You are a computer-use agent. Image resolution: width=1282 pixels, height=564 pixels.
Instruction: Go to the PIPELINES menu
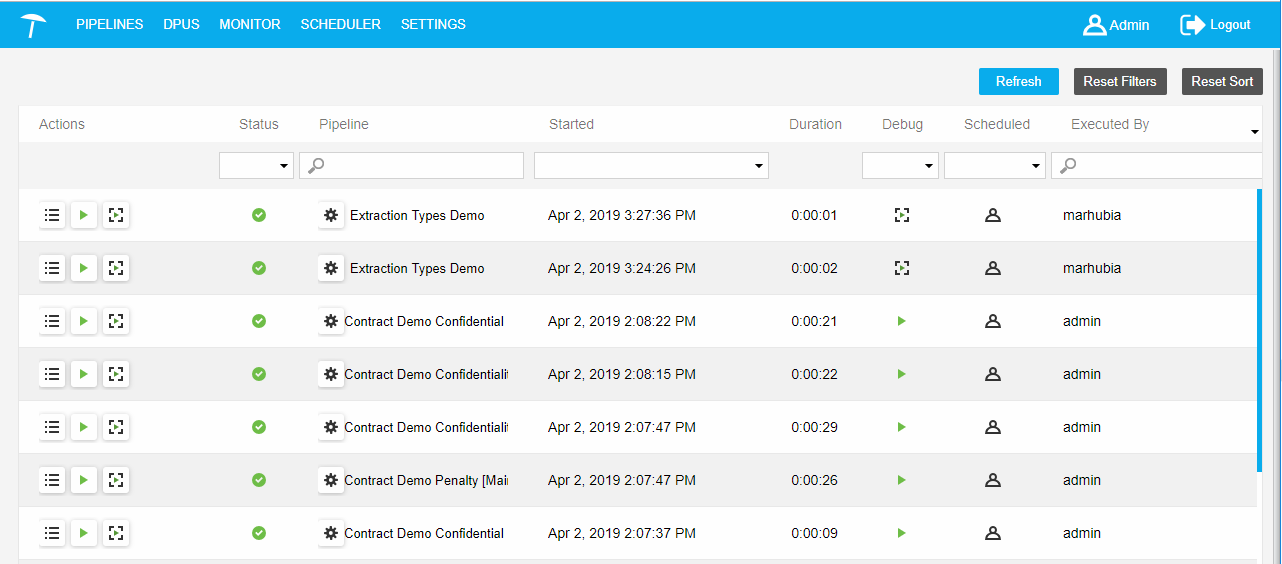point(110,25)
